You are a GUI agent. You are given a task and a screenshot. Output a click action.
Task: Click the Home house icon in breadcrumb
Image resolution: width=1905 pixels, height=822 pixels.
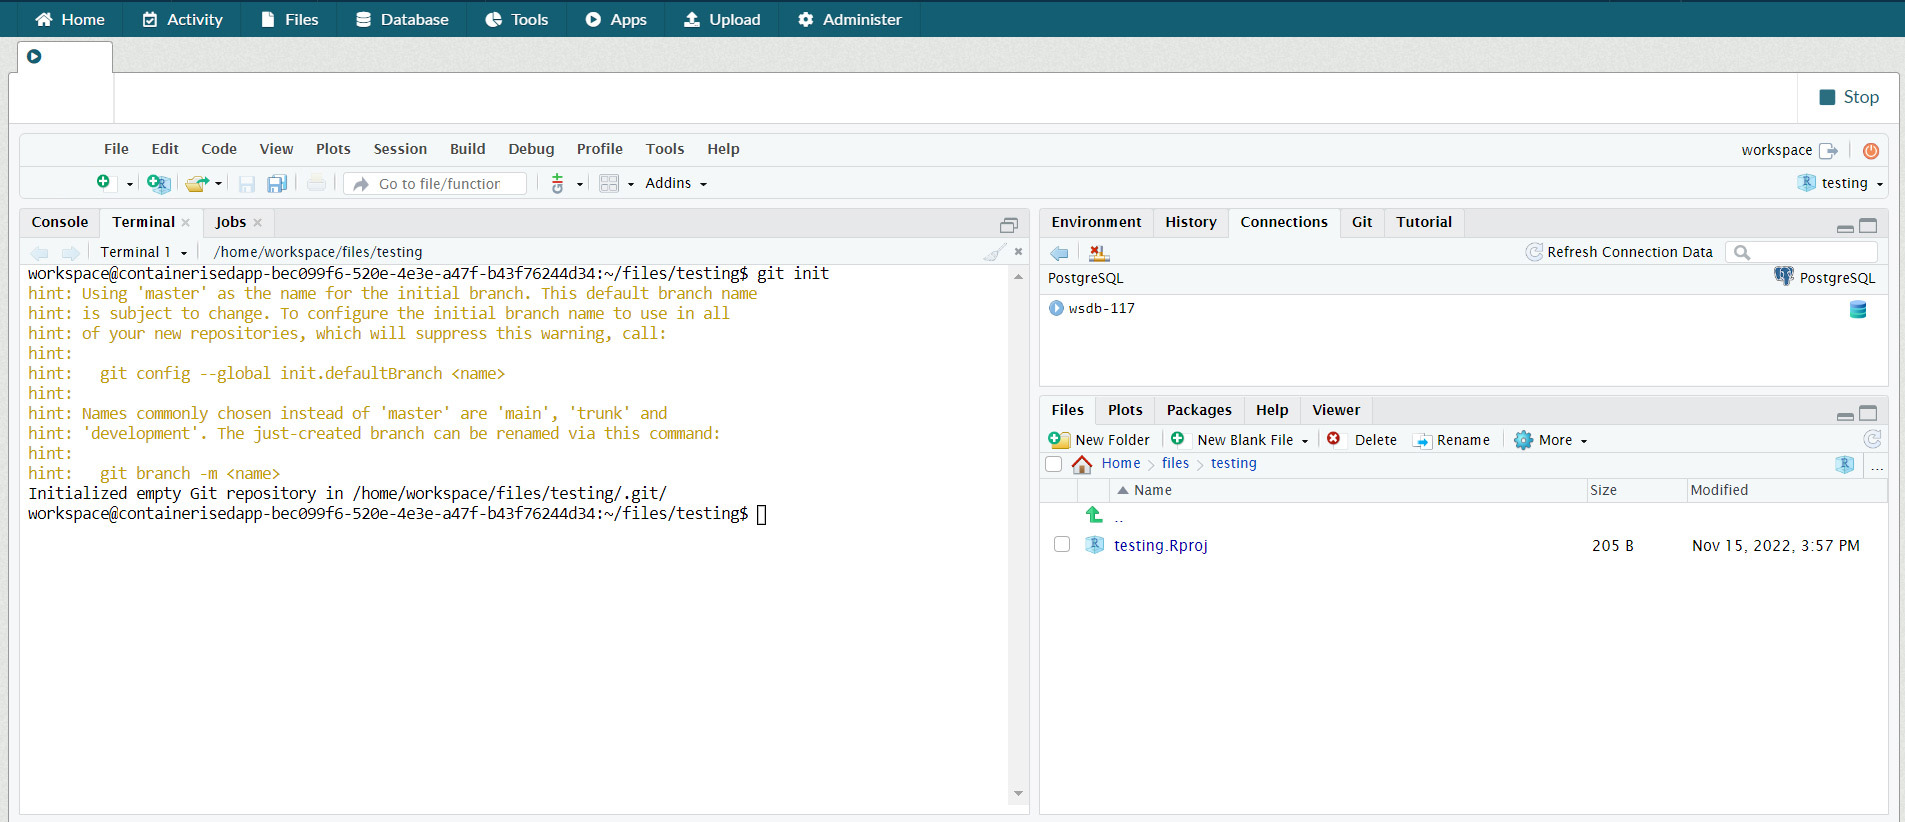point(1082,464)
